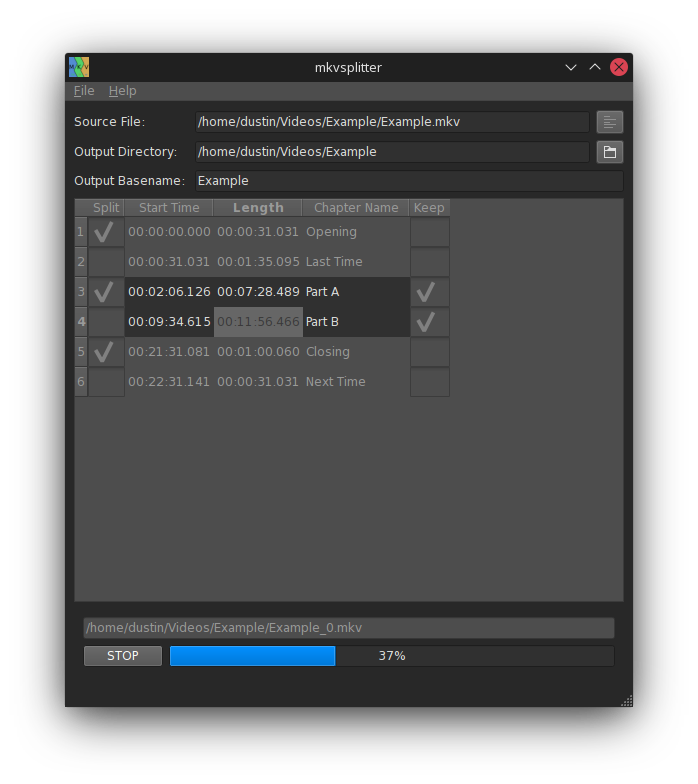This screenshot has height=784, width=698.
Task: Click the source file browse icon
Action: click(610, 122)
